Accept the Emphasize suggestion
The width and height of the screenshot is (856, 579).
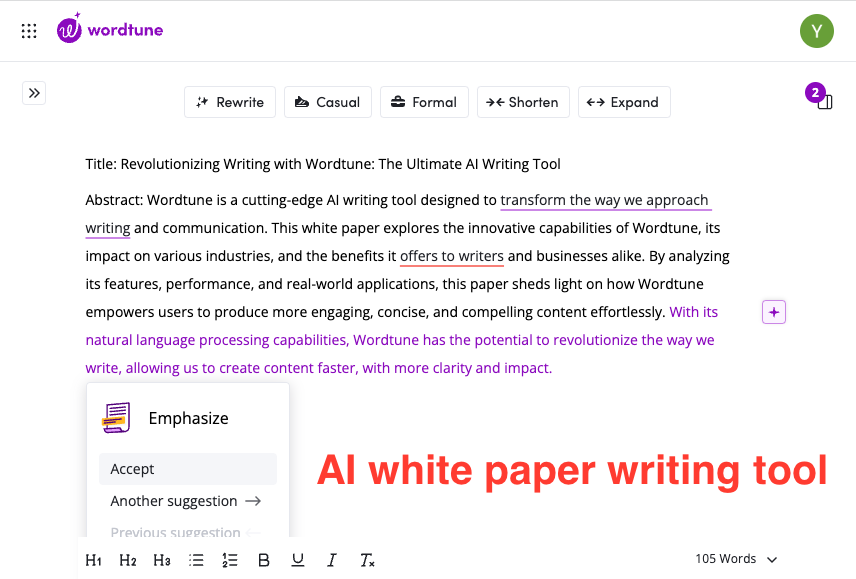[x=187, y=469]
